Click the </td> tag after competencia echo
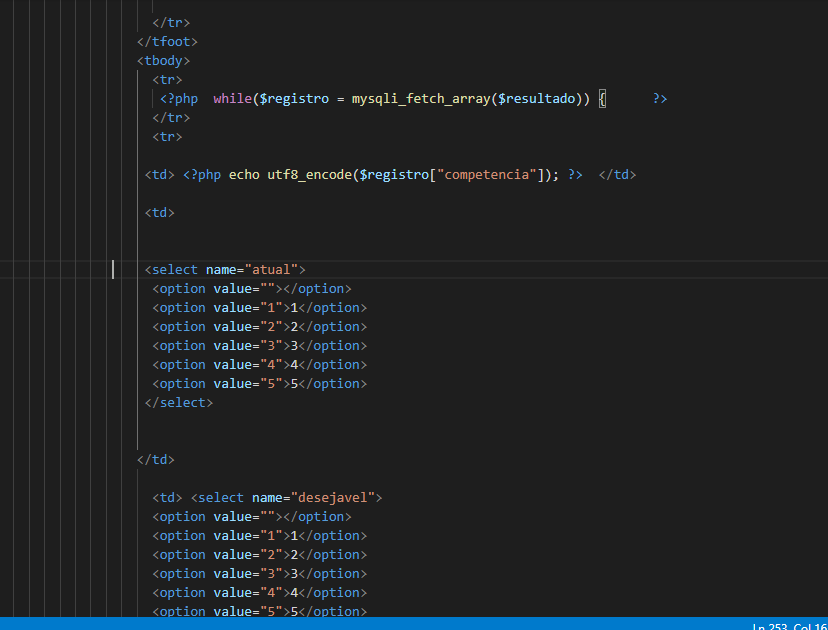Viewport: 828px width, 630px height. click(617, 175)
